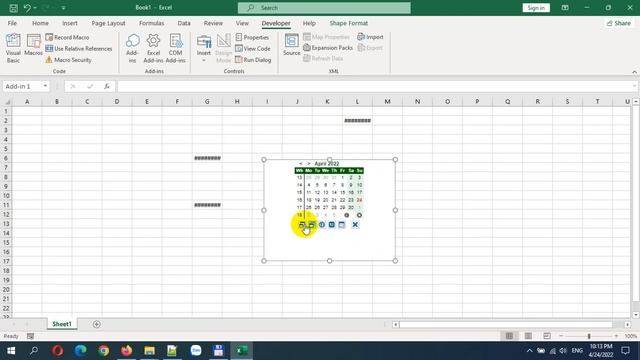
Task: Open the Visual Basic editor
Action: [x=13, y=48]
